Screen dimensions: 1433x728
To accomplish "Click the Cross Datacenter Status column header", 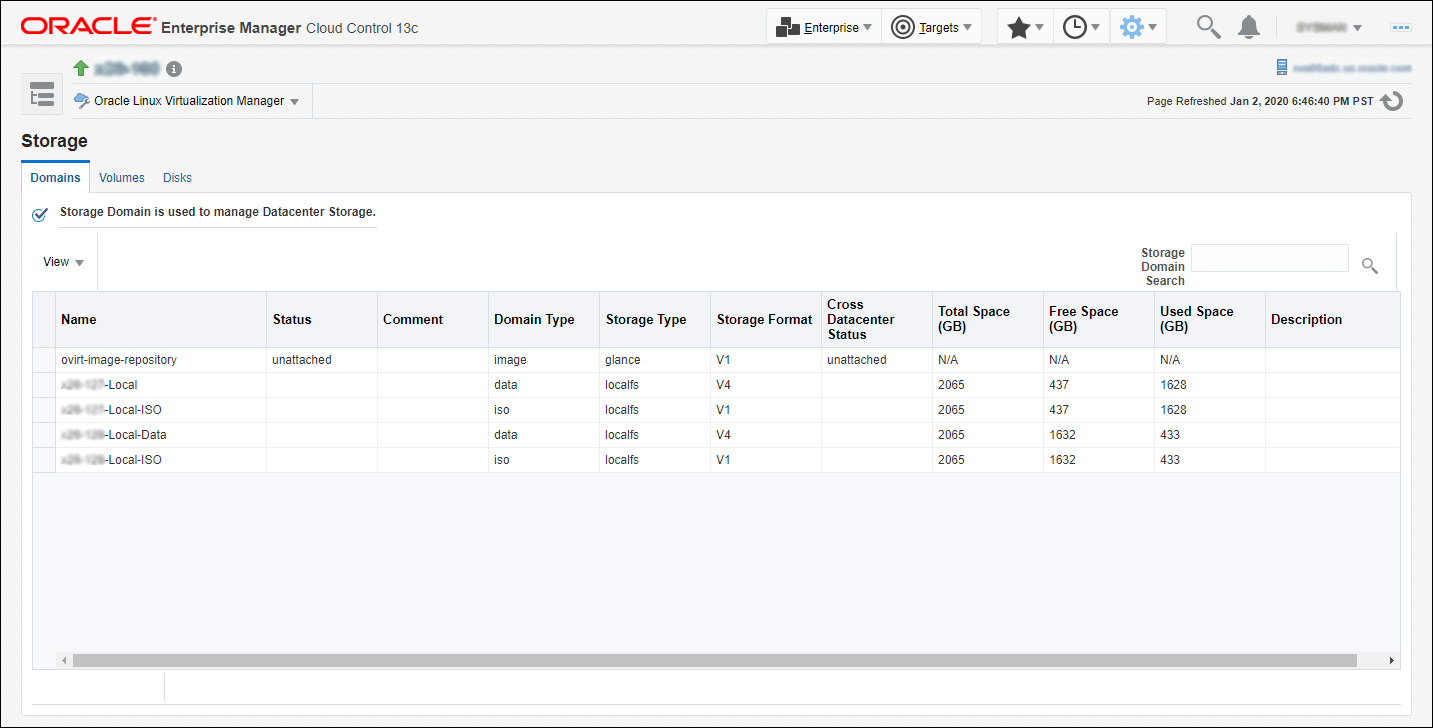I will (x=877, y=320).
